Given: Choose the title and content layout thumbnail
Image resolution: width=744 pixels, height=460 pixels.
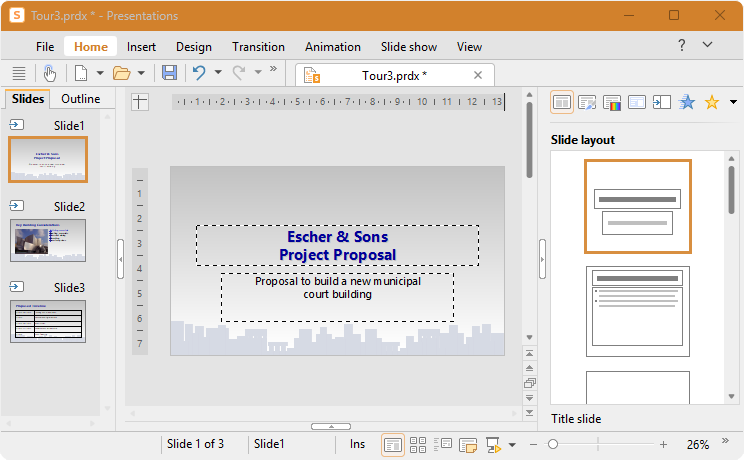Looking at the screenshot, I should click(x=638, y=311).
